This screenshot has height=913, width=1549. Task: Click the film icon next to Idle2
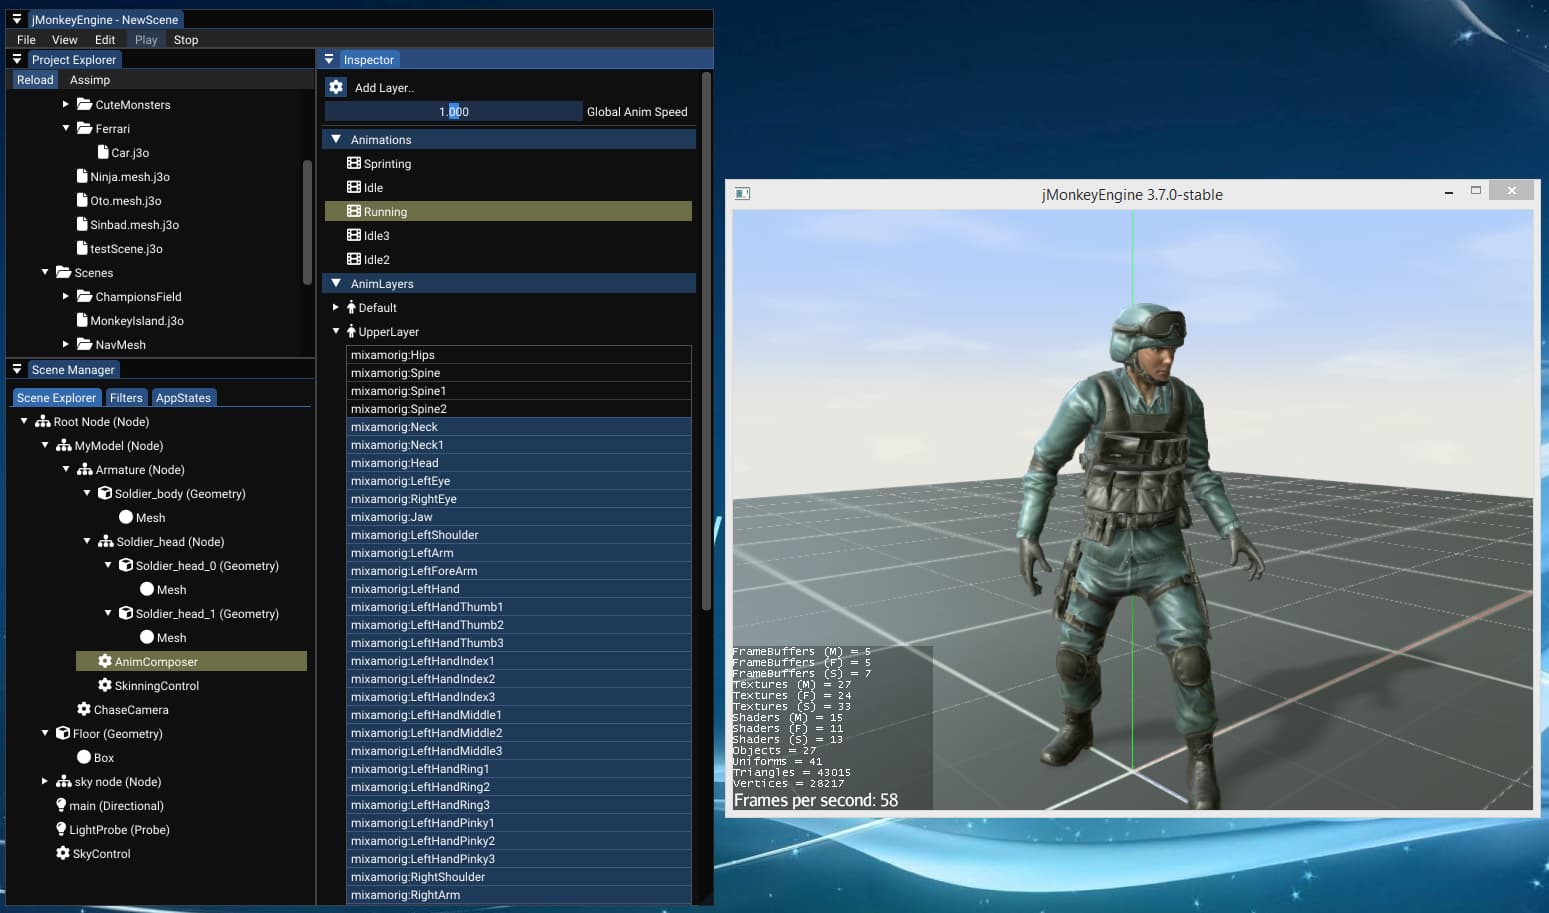(x=354, y=259)
